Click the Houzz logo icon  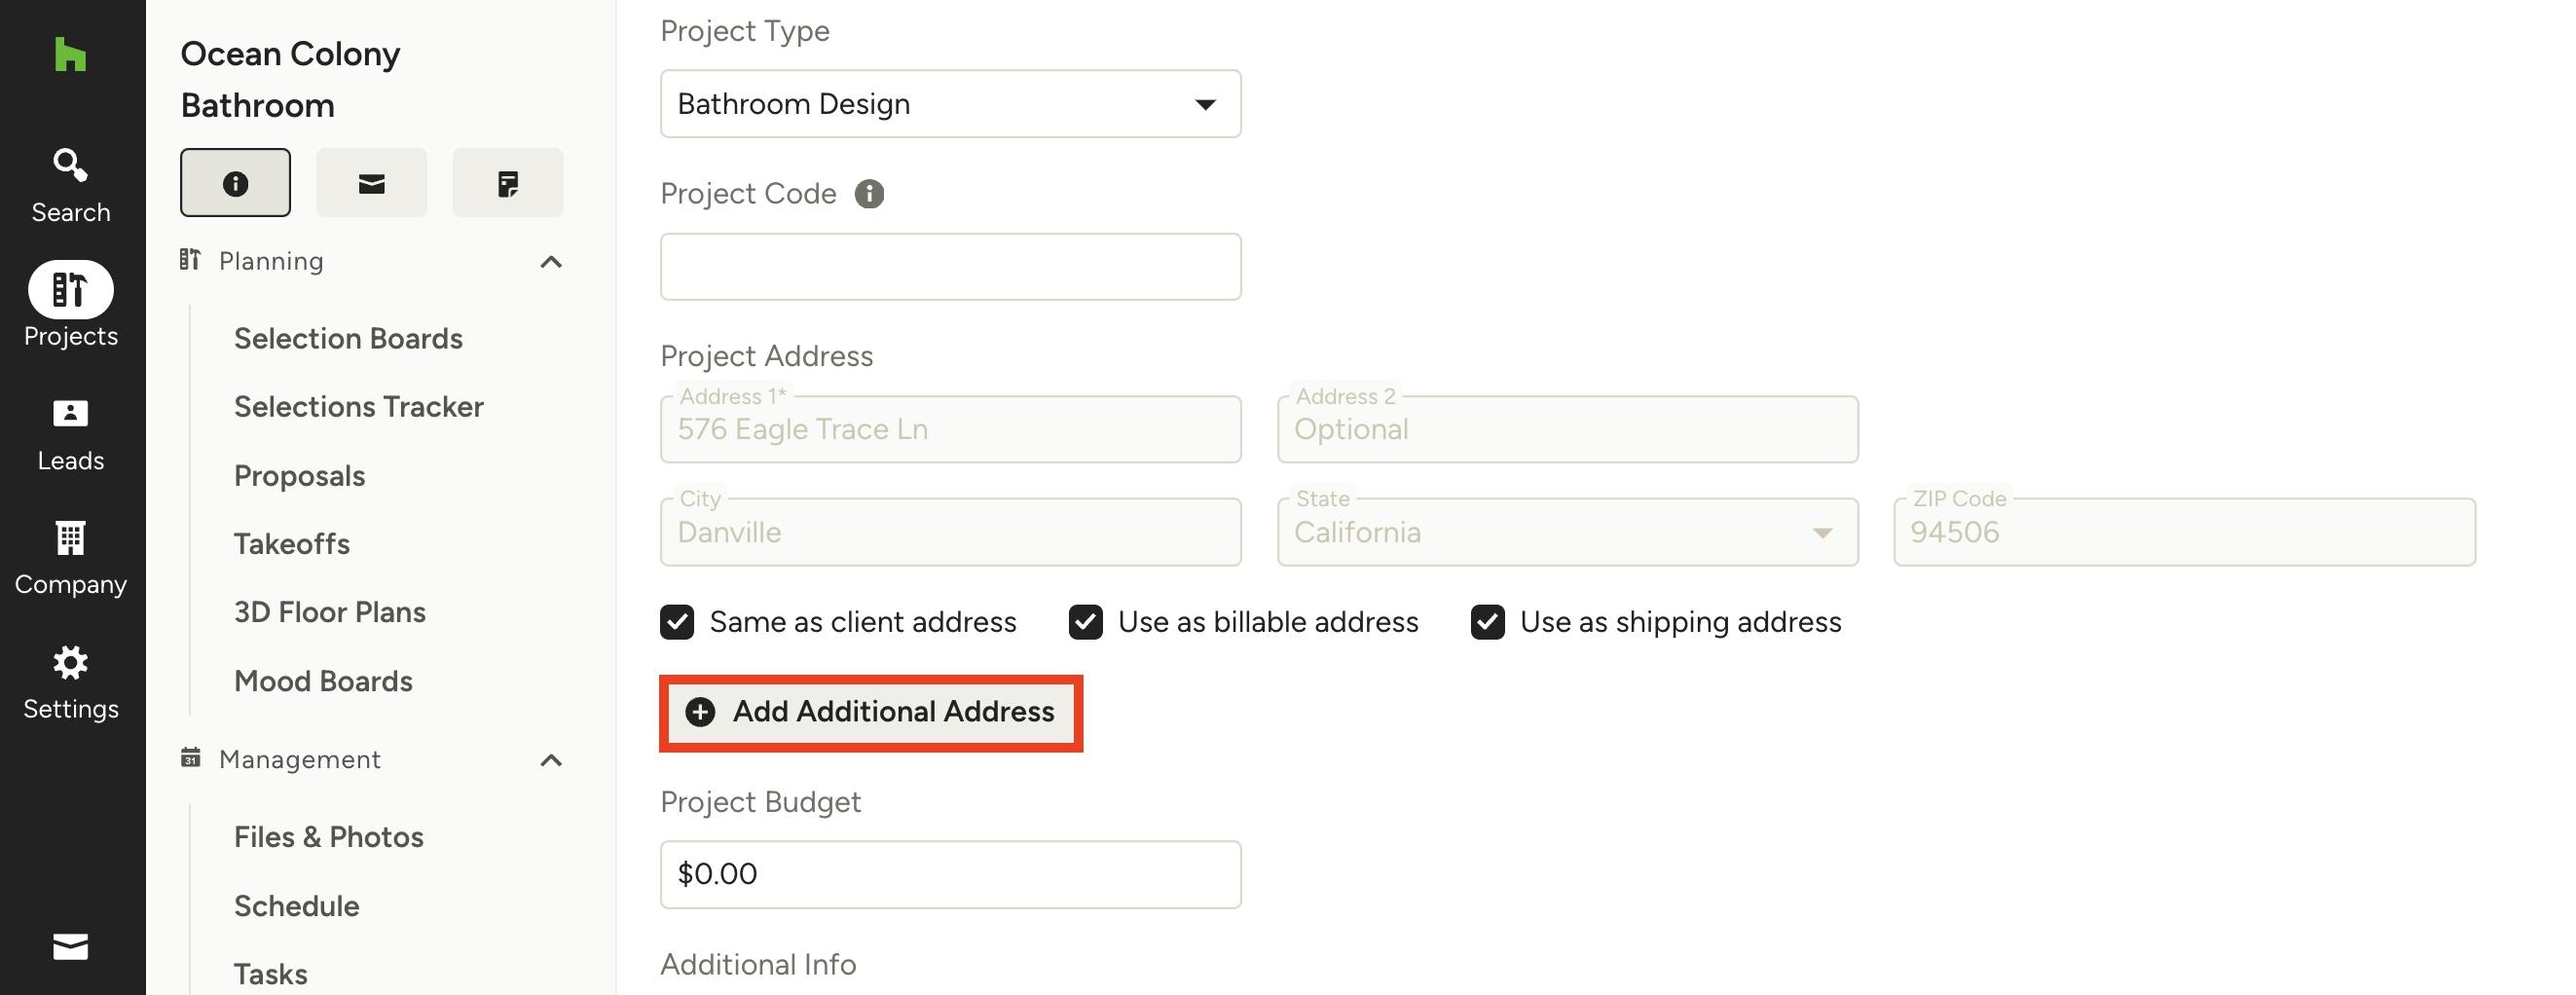(x=70, y=55)
